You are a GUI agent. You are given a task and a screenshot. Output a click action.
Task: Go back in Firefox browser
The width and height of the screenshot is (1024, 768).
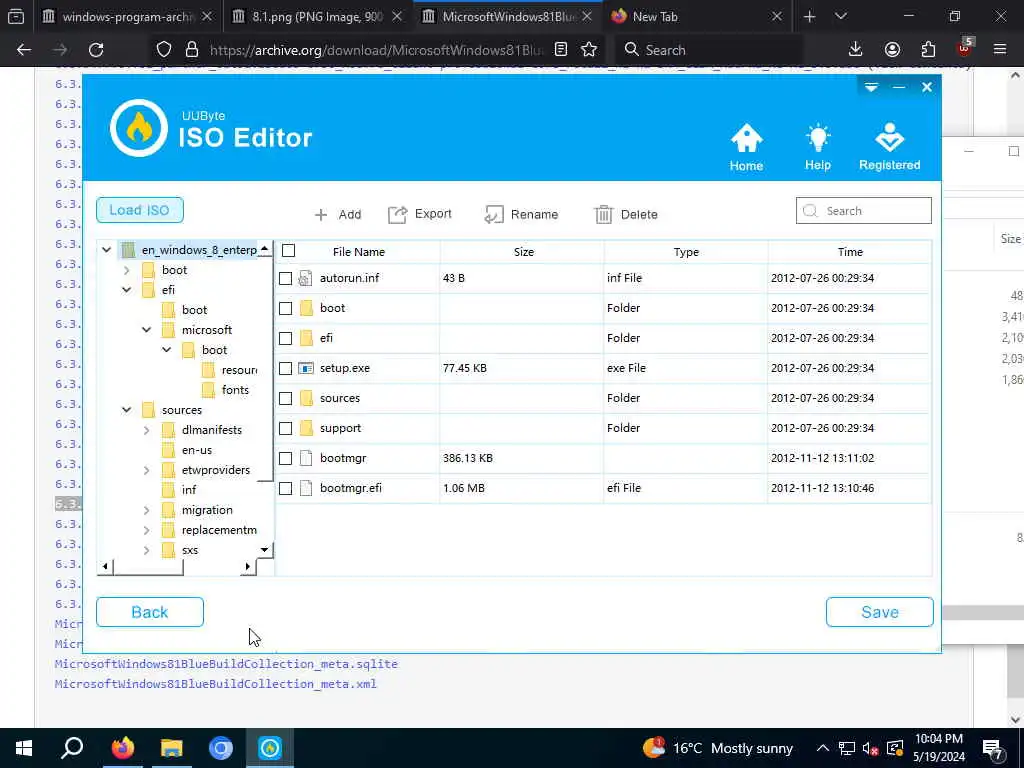[24, 50]
